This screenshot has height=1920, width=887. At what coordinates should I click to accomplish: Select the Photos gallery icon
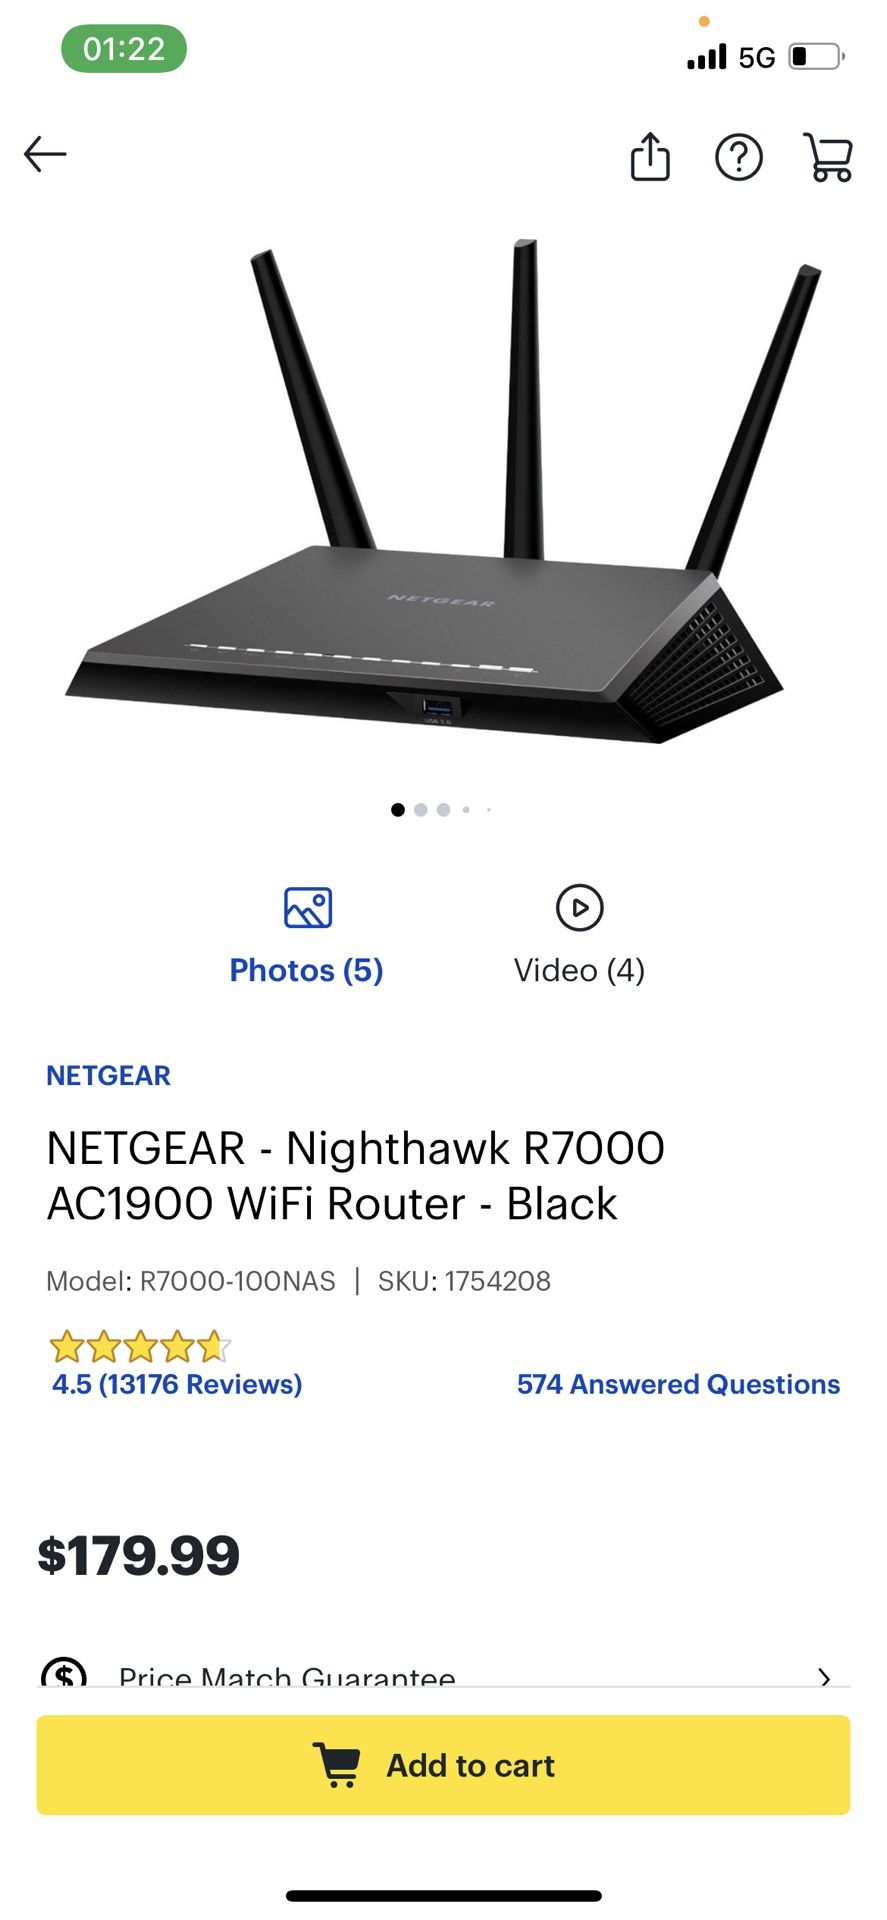[308, 908]
